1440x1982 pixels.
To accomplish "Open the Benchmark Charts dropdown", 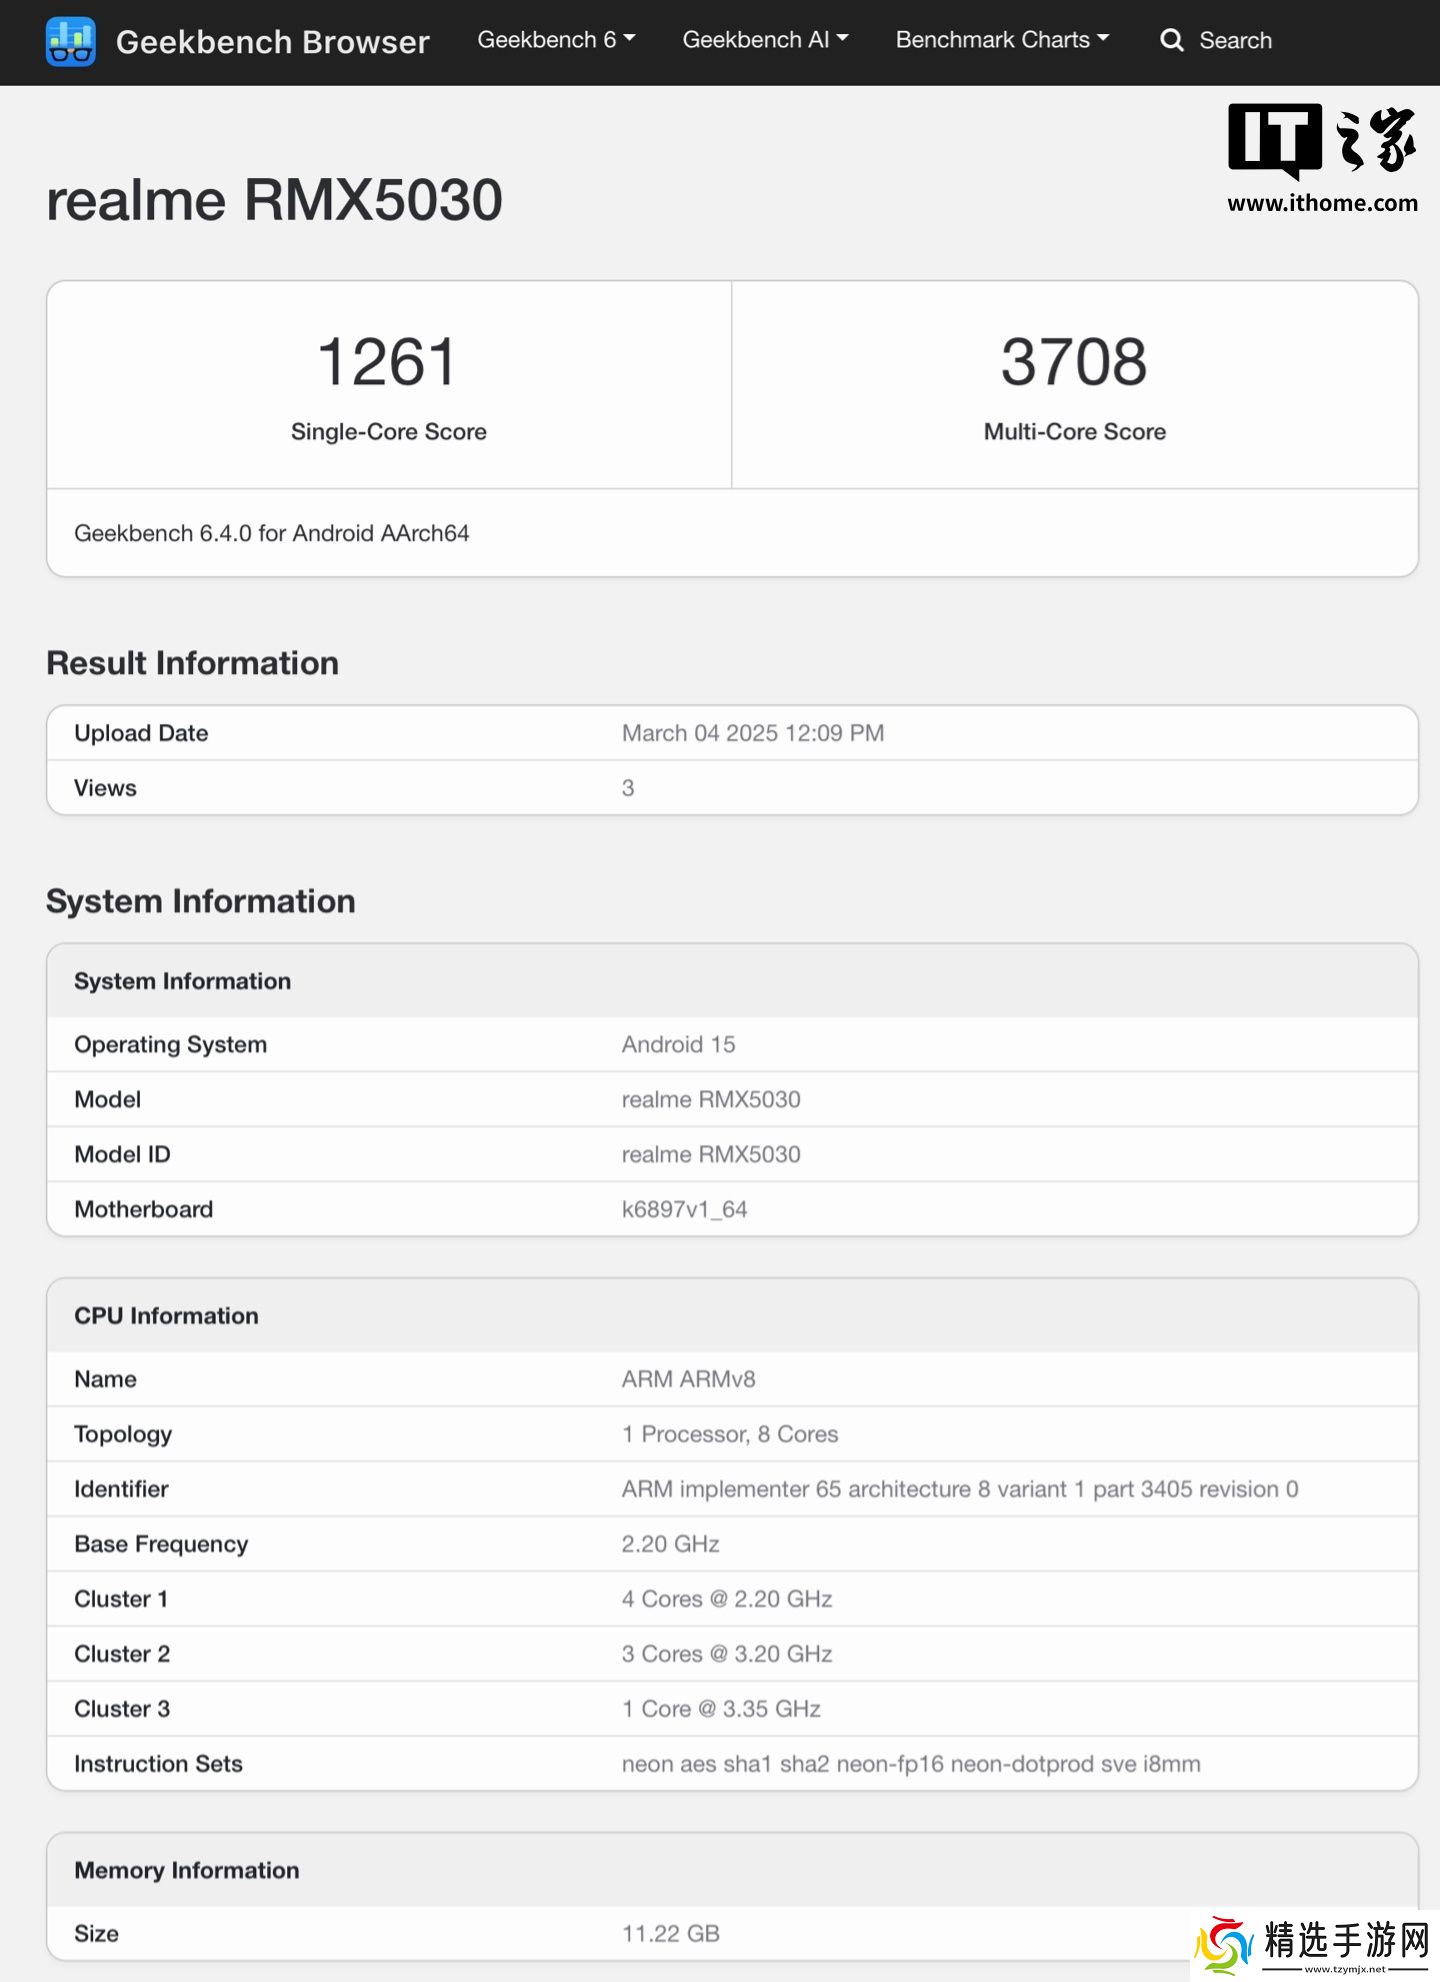I will click(x=1002, y=40).
